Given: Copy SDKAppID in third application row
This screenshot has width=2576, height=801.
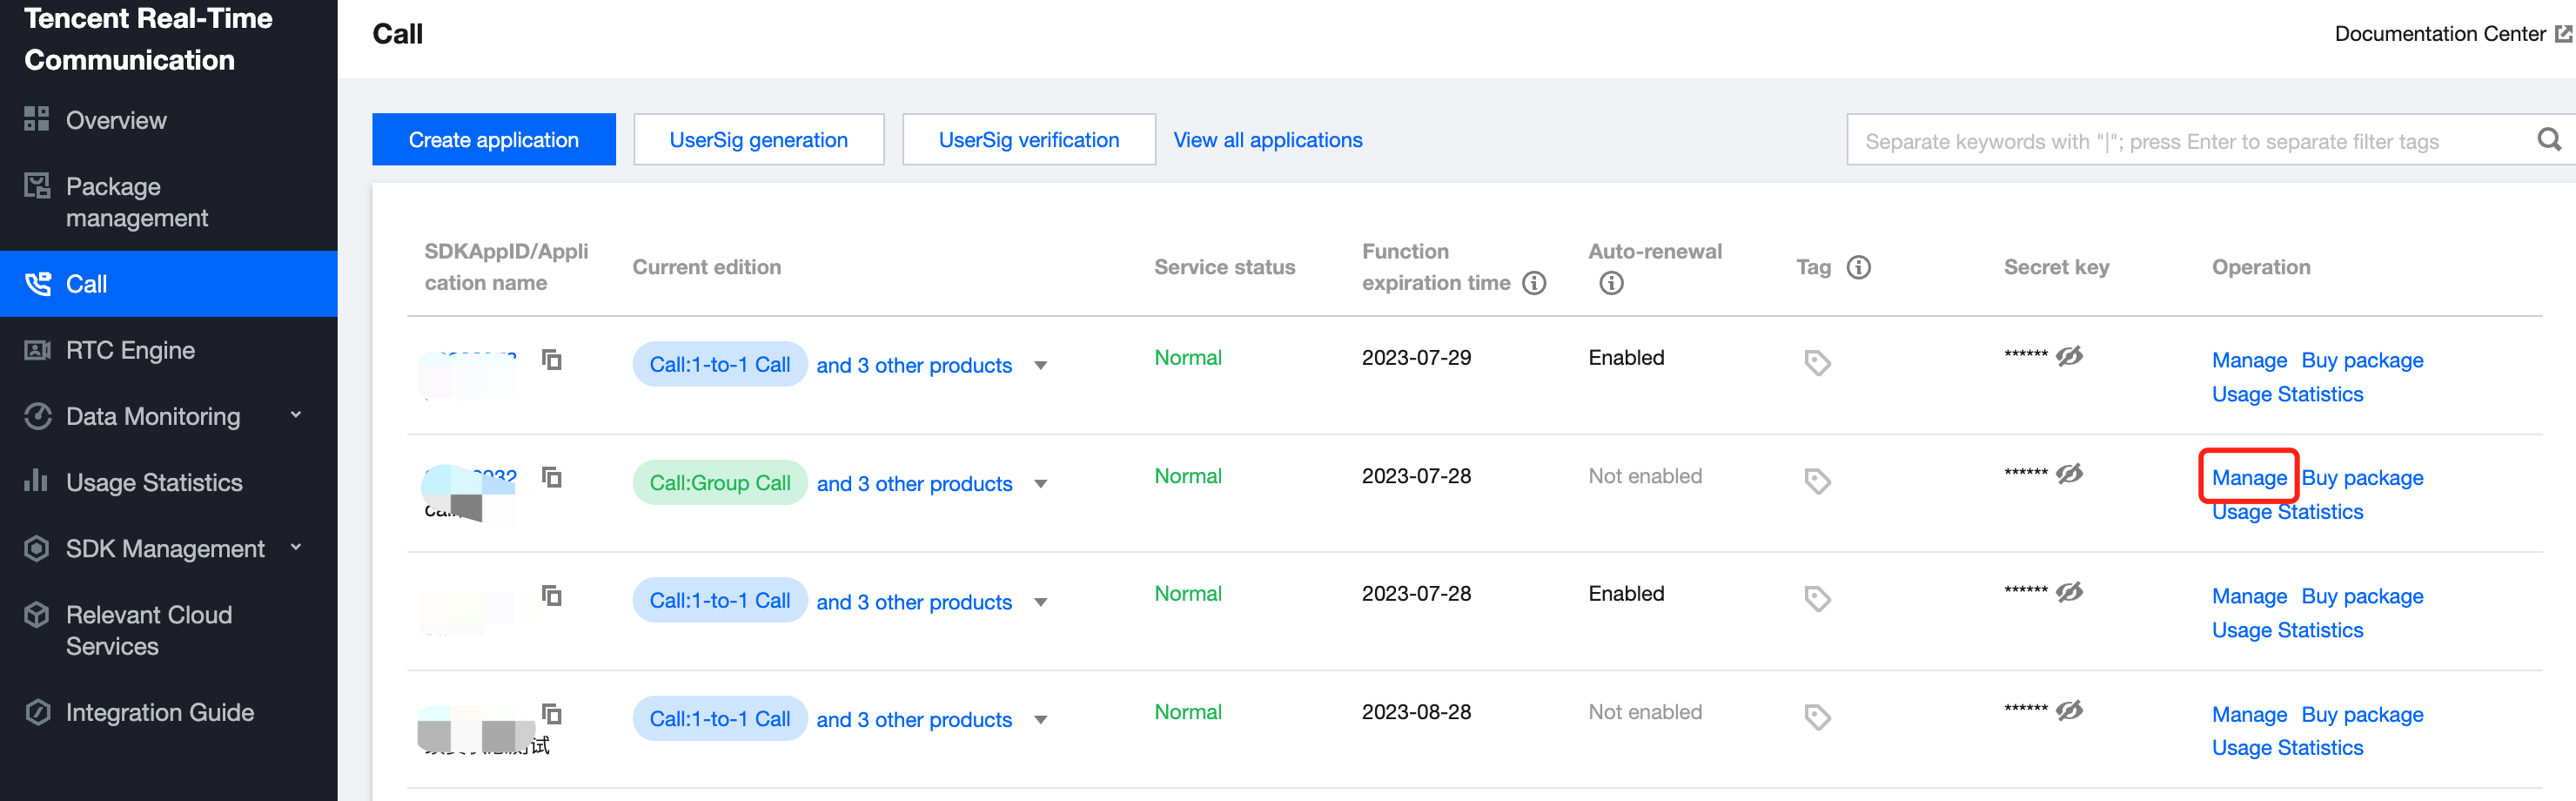Looking at the screenshot, I should pos(552,596).
